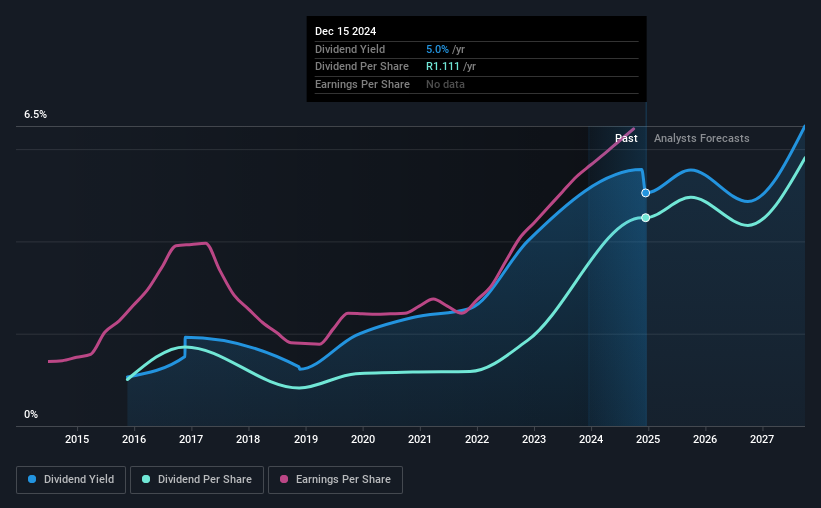Select the 2026 x-axis label

tap(705, 439)
